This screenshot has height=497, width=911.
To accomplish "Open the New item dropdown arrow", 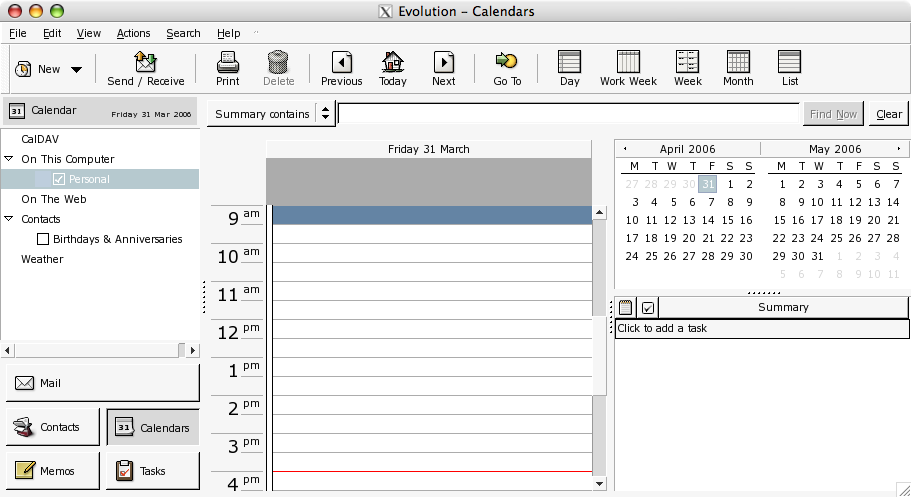I will tap(76, 69).
